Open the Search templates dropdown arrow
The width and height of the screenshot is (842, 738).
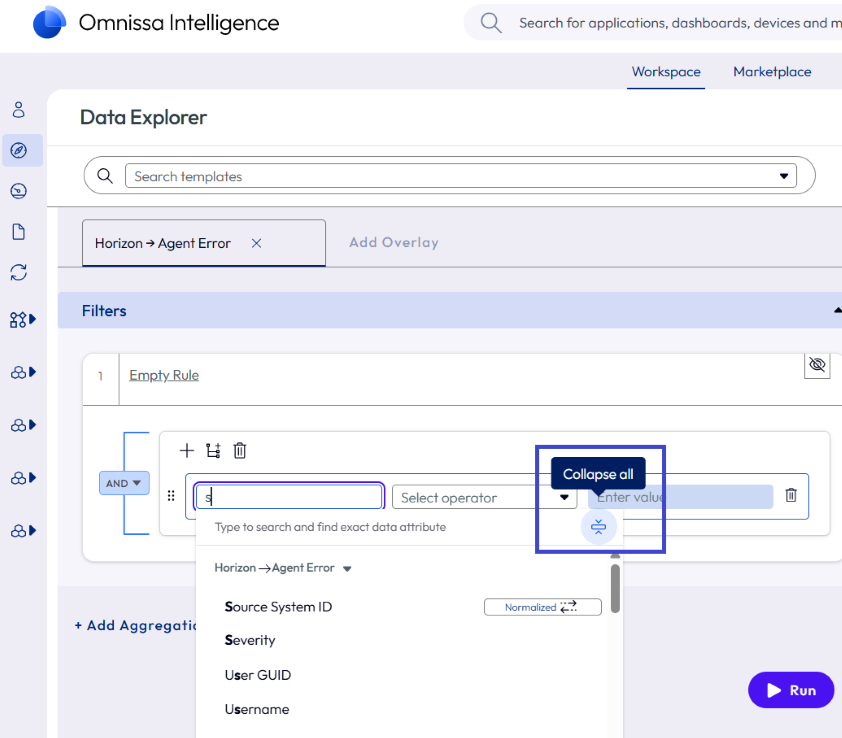[x=784, y=176]
